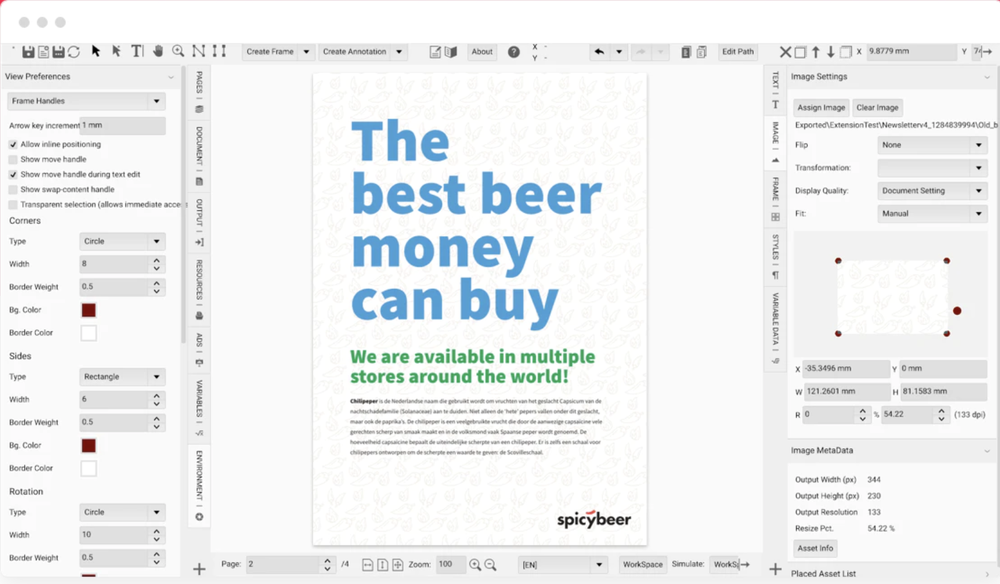1000x584 pixels.
Task: Select the direct selection arrow tool
Action: coord(116,51)
